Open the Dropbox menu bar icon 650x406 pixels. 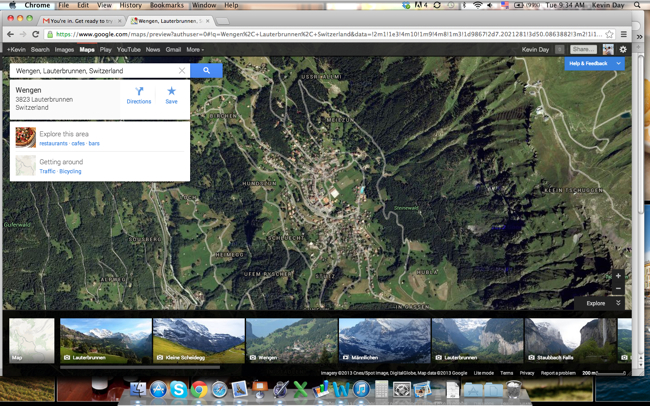pos(407,5)
